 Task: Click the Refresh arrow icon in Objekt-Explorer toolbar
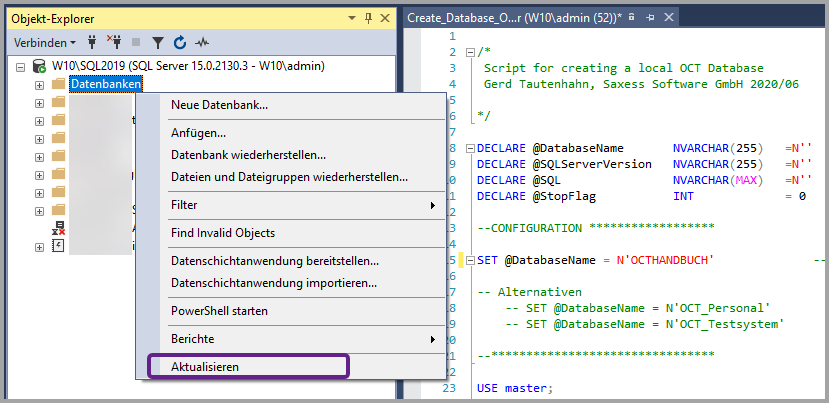(x=180, y=43)
